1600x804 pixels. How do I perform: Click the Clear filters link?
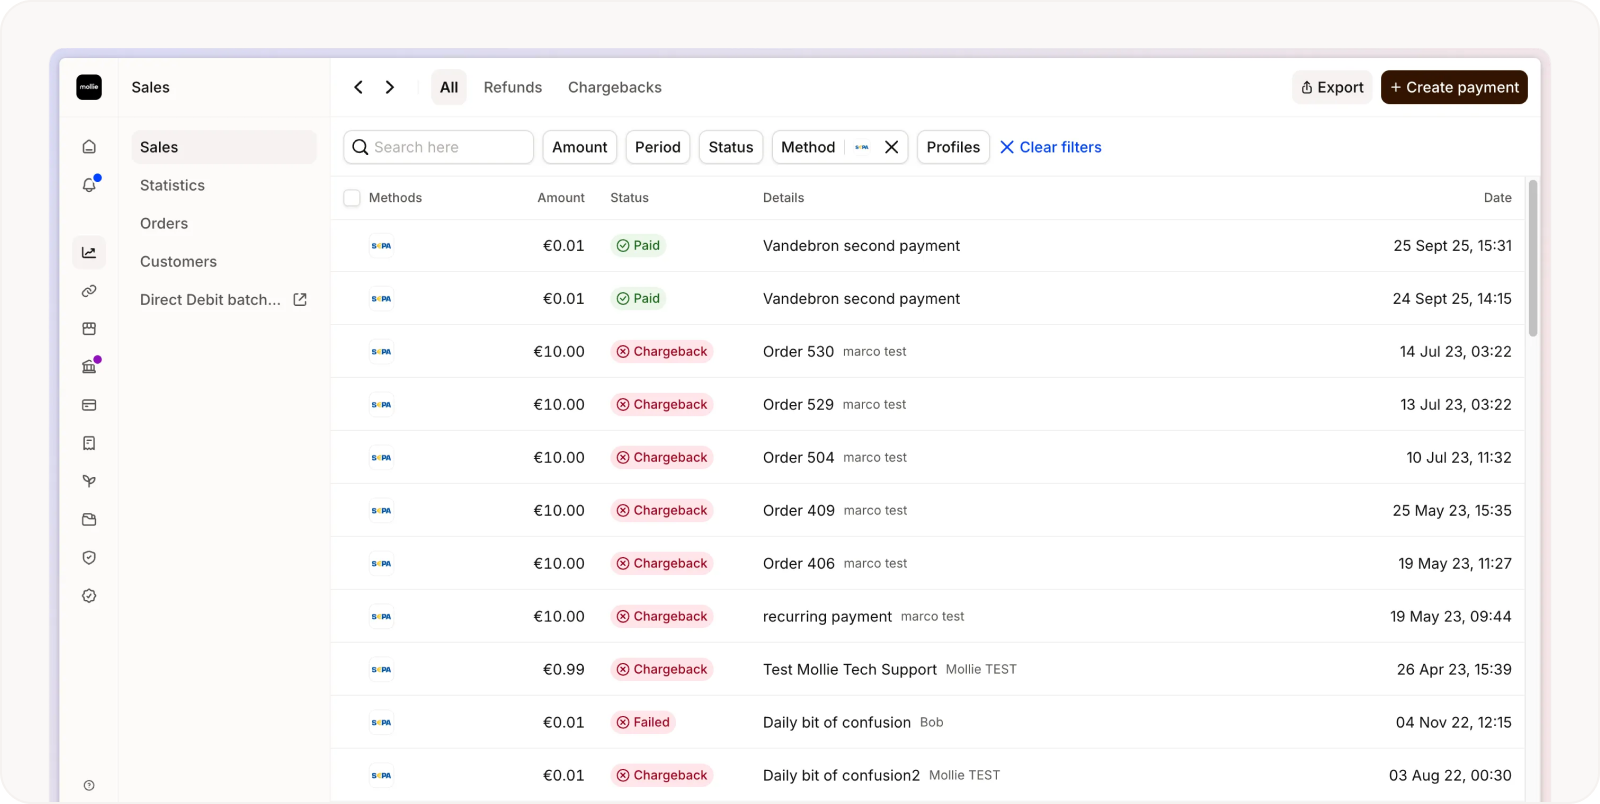click(x=1050, y=147)
